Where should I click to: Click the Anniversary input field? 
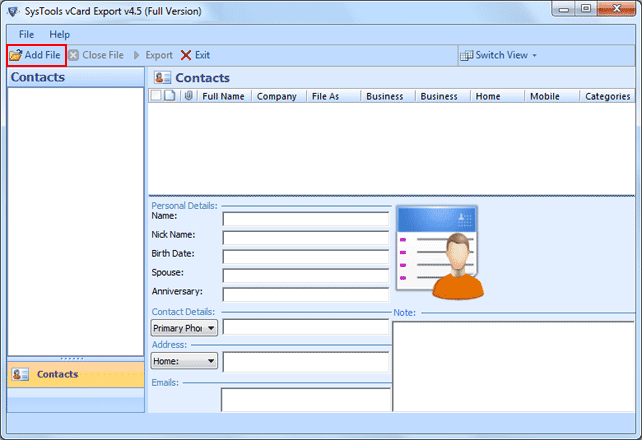(306, 294)
